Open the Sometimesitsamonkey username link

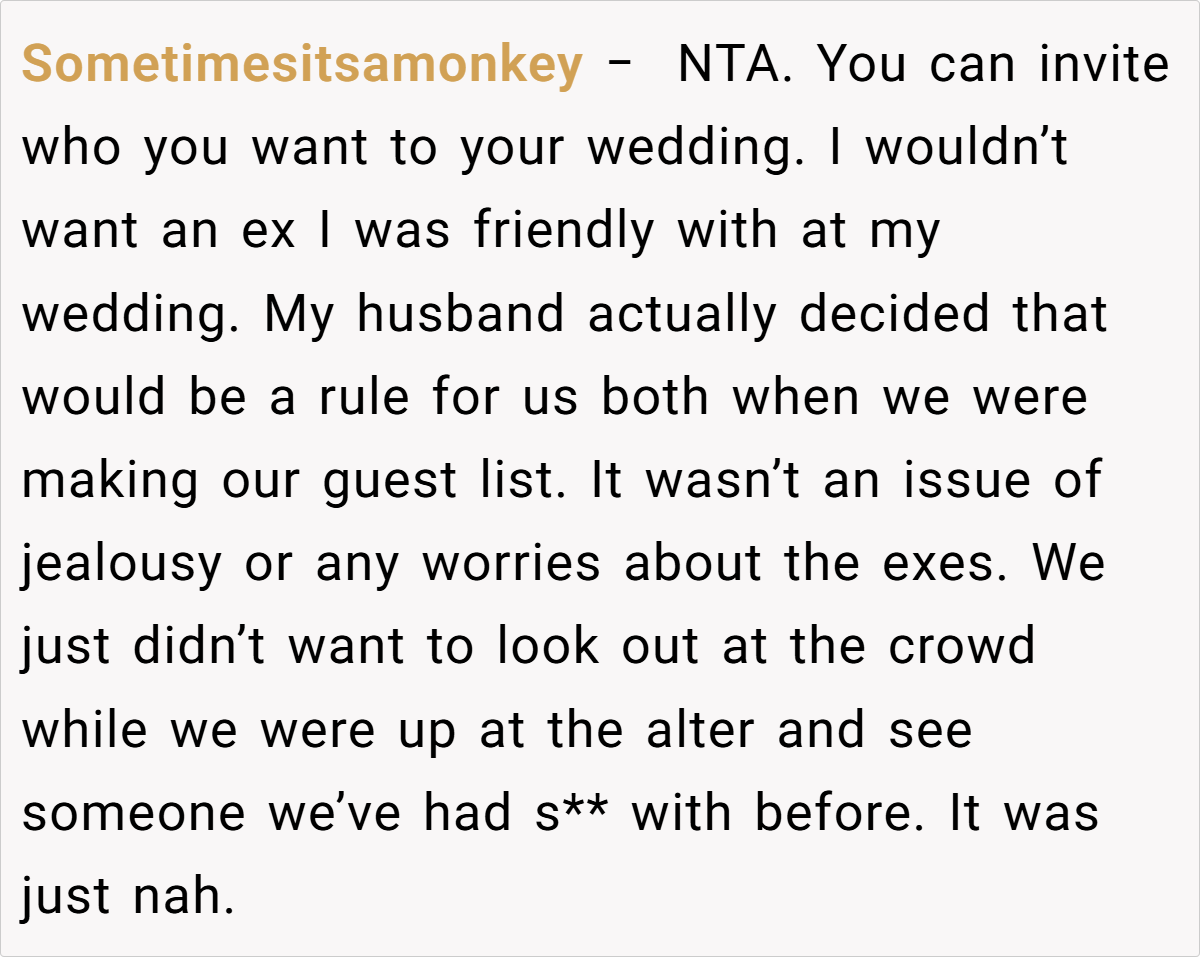click(302, 65)
